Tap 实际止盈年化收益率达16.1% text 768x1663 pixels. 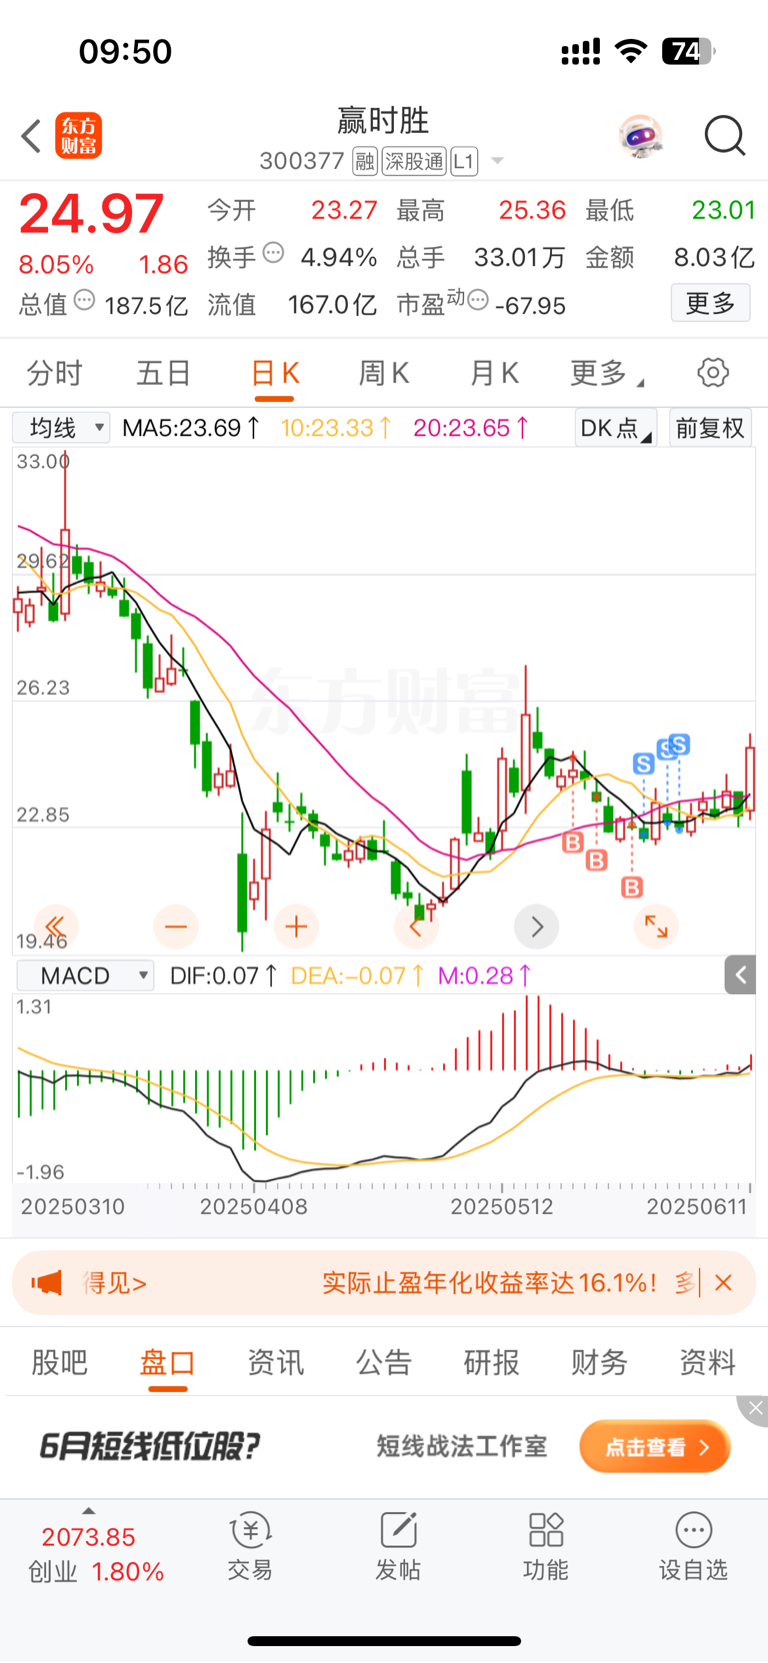(x=490, y=1283)
